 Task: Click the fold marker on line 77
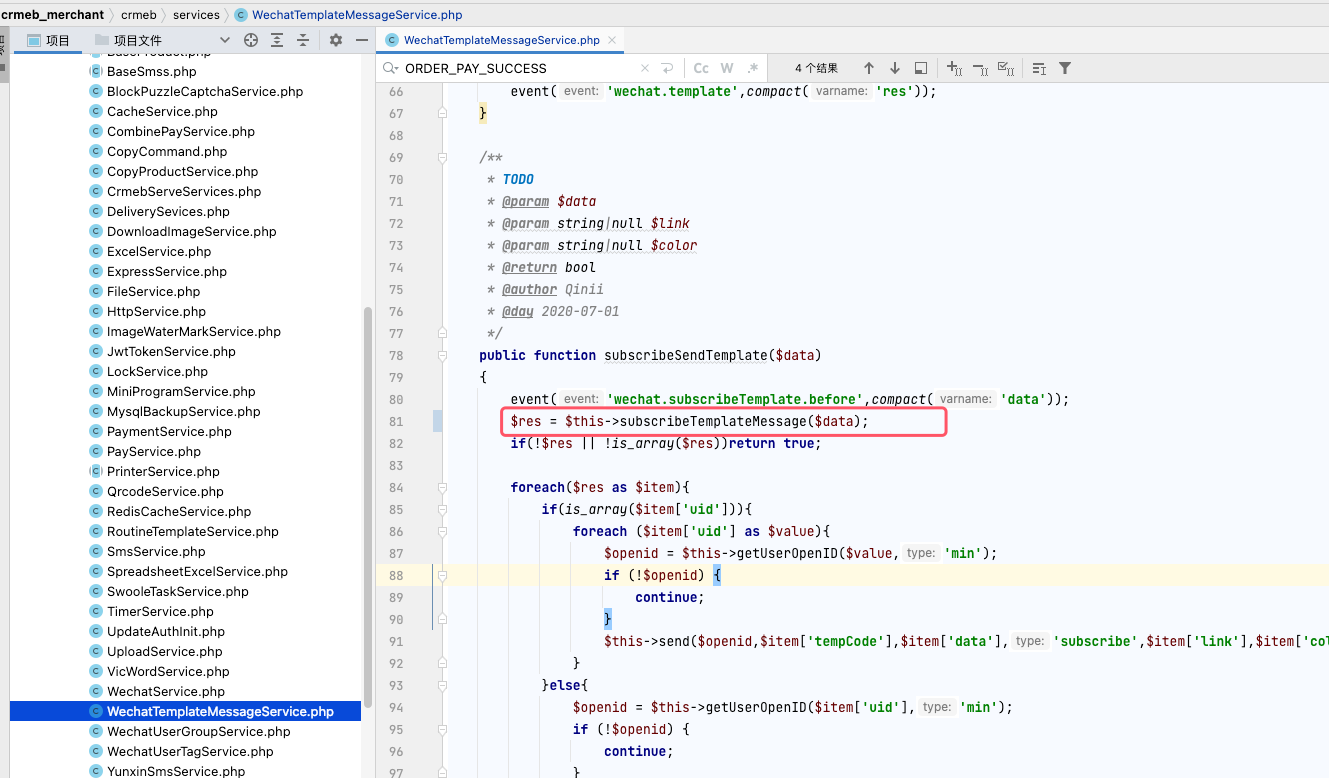(x=443, y=333)
